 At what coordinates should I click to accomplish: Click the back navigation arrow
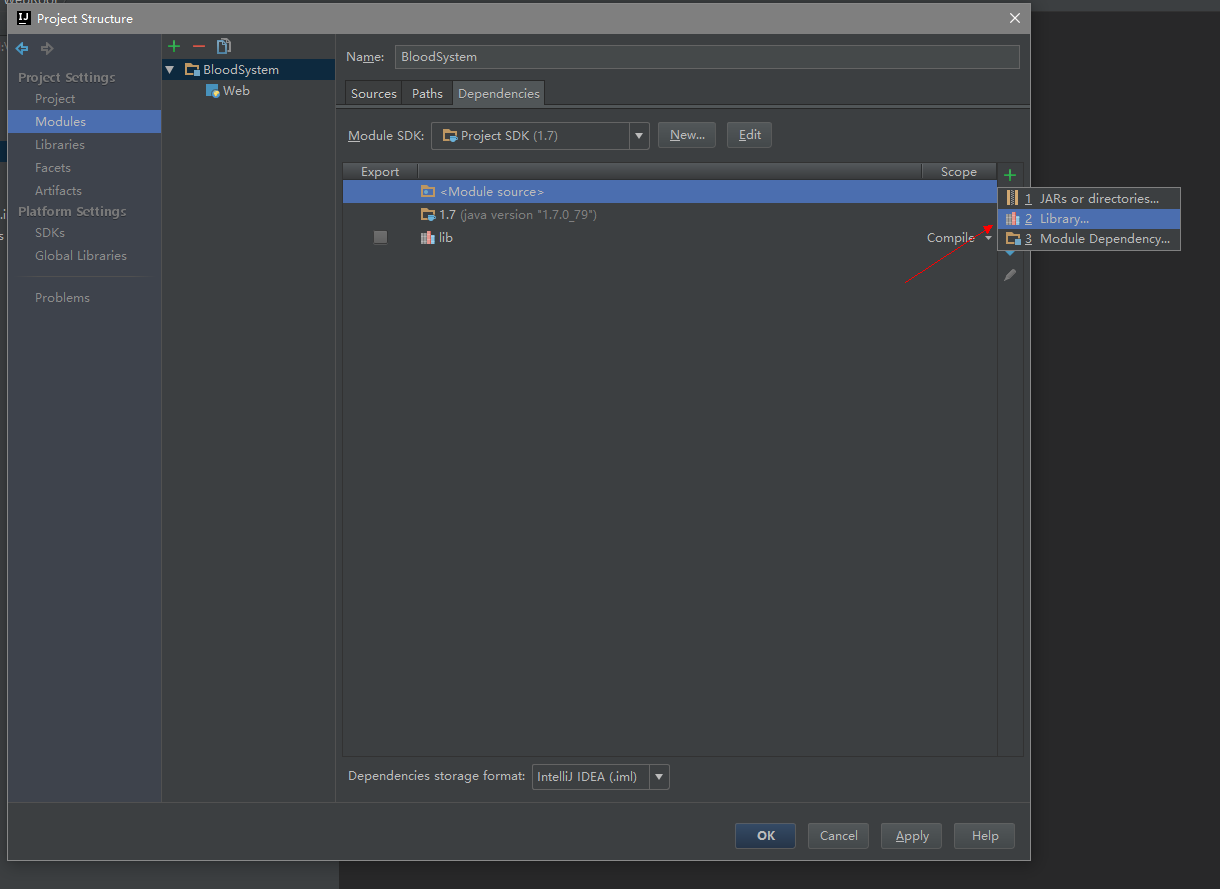(22, 48)
